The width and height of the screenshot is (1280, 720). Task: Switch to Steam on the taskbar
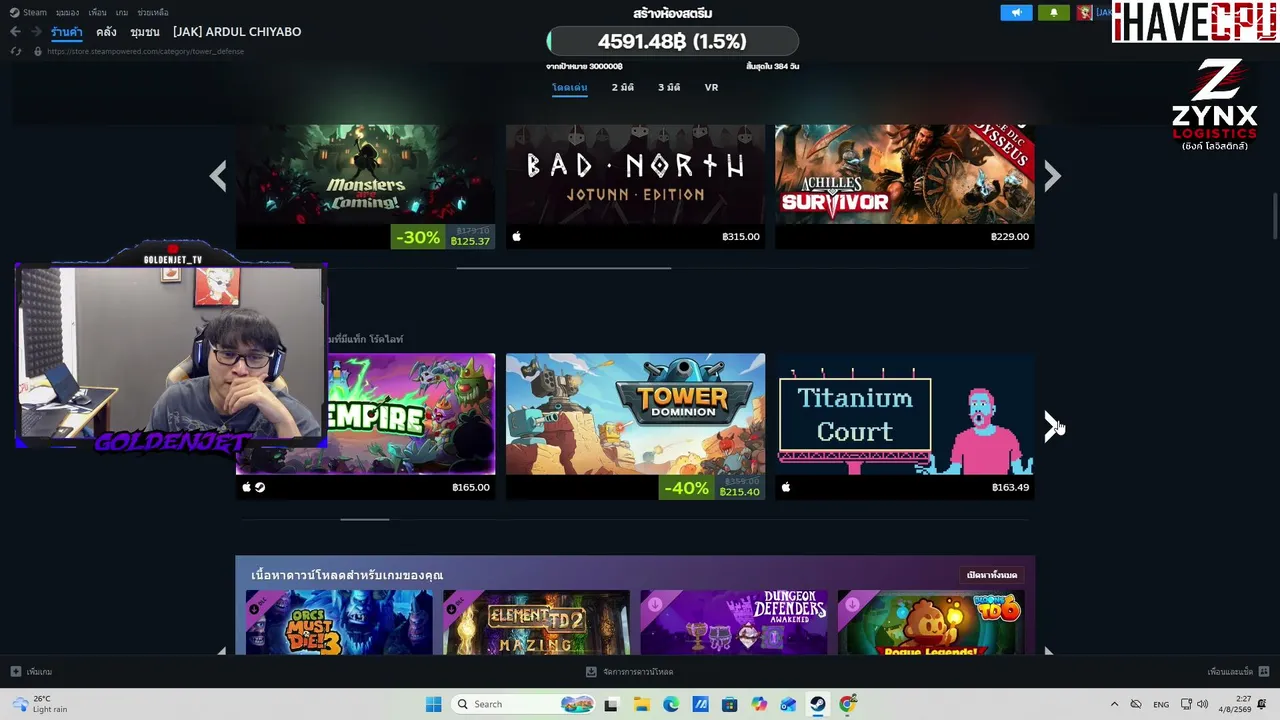pyautogui.click(x=818, y=704)
